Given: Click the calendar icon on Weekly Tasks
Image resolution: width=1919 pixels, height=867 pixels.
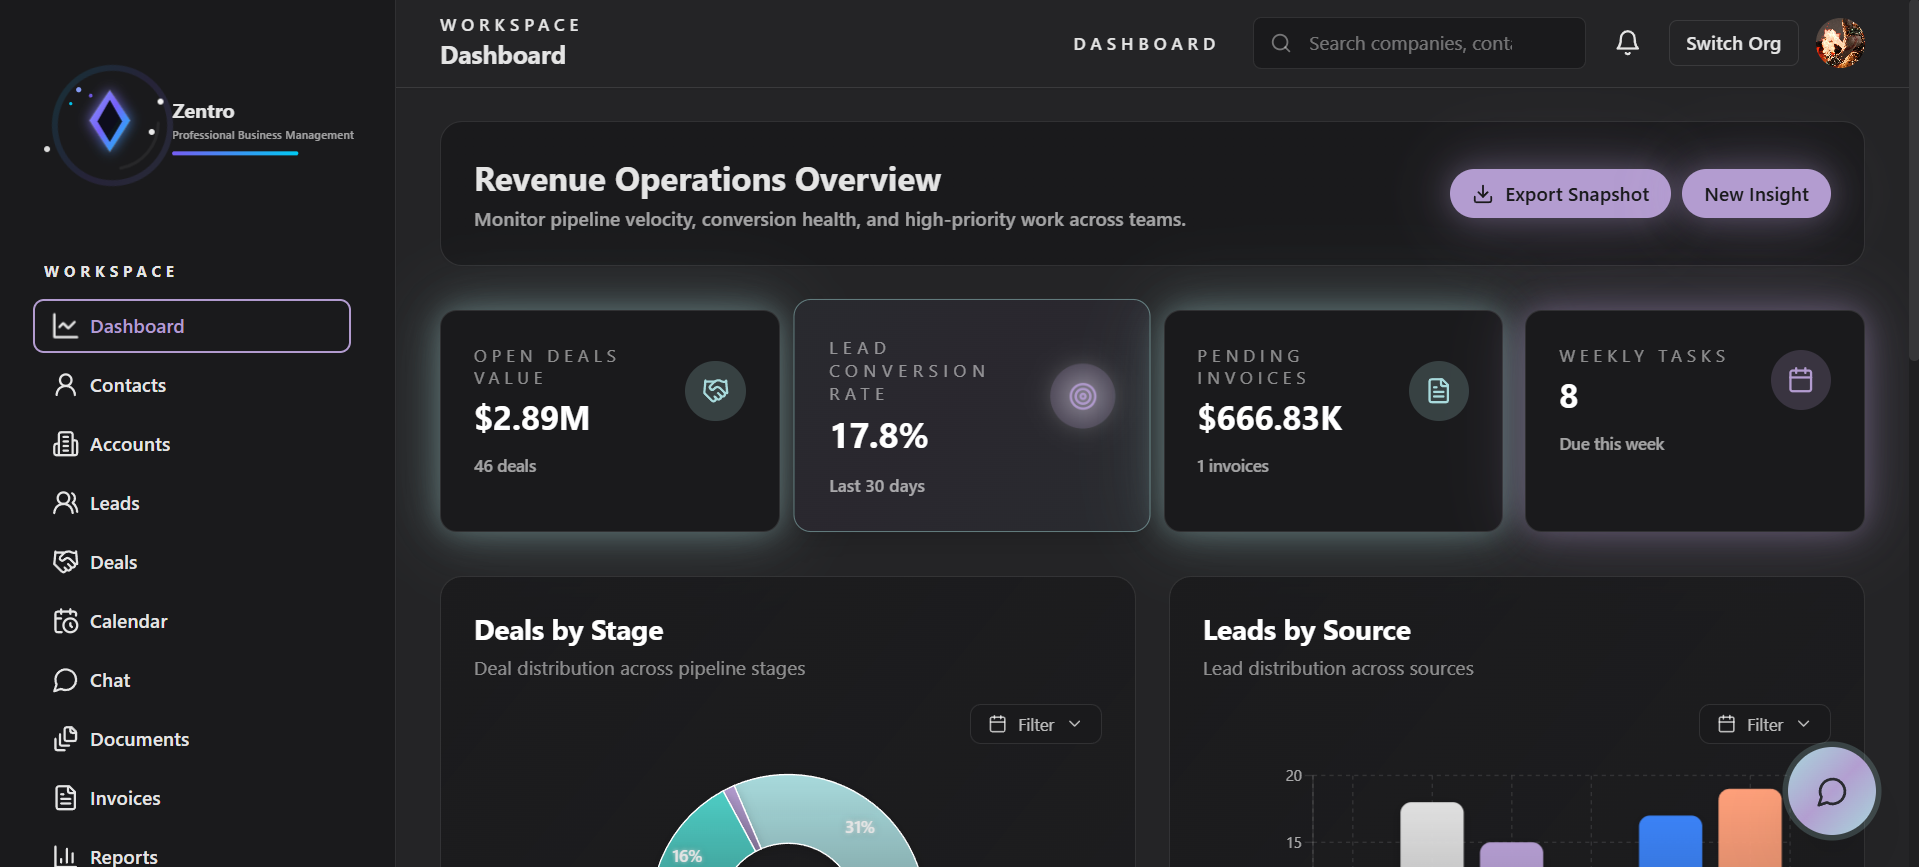Looking at the screenshot, I should coord(1800,380).
